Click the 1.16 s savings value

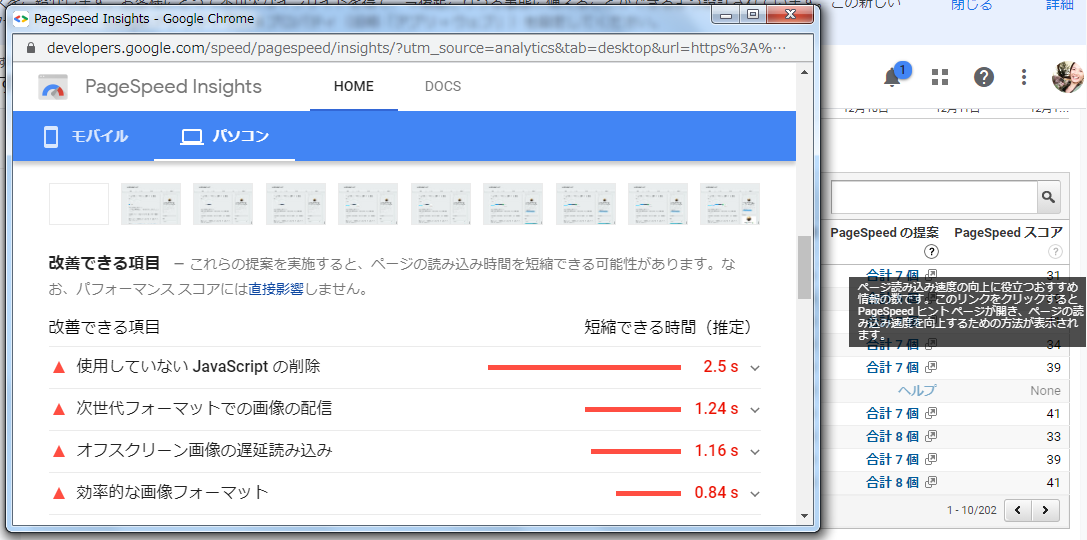point(716,451)
